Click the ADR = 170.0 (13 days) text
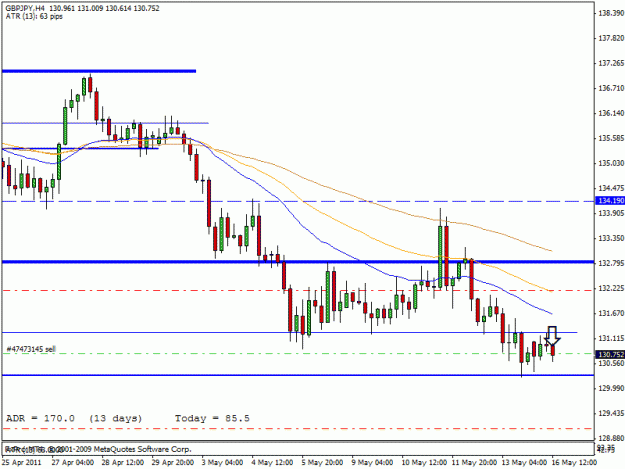This screenshot has width=625, height=469. pos(74,418)
